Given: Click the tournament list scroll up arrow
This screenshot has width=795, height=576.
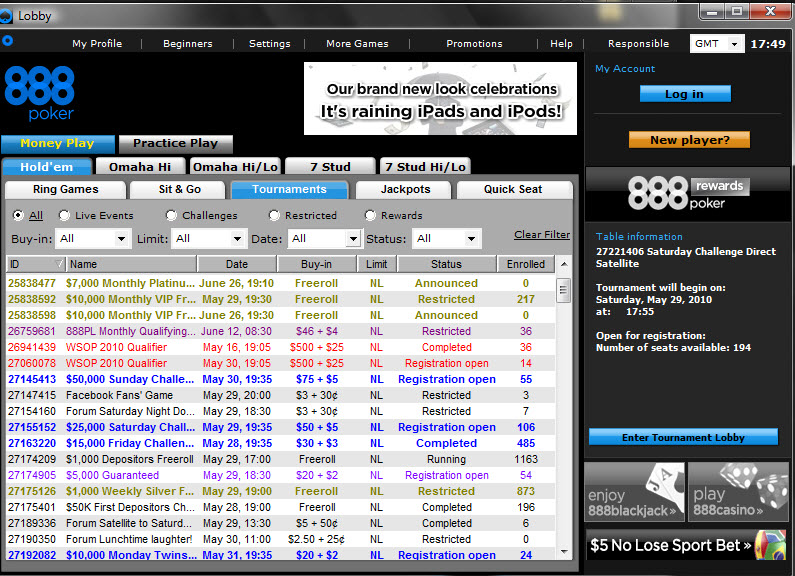Looking at the screenshot, I should (564, 264).
